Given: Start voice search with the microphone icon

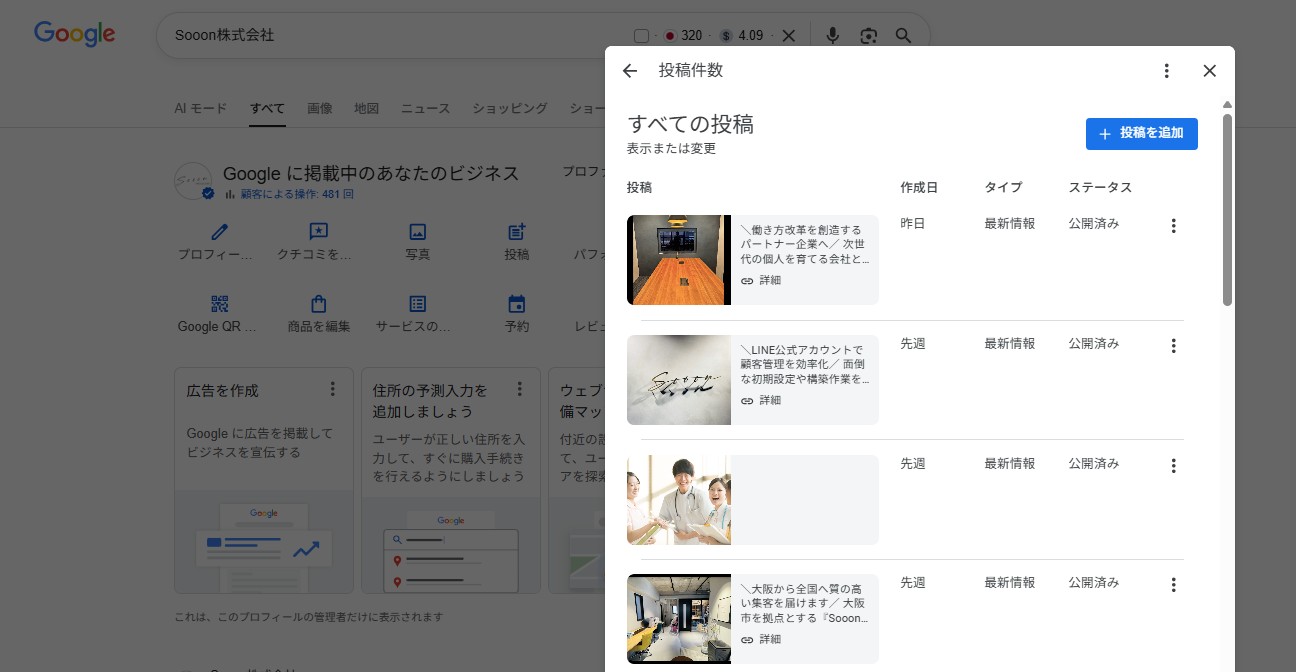Looking at the screenshot, I should 832,35.
